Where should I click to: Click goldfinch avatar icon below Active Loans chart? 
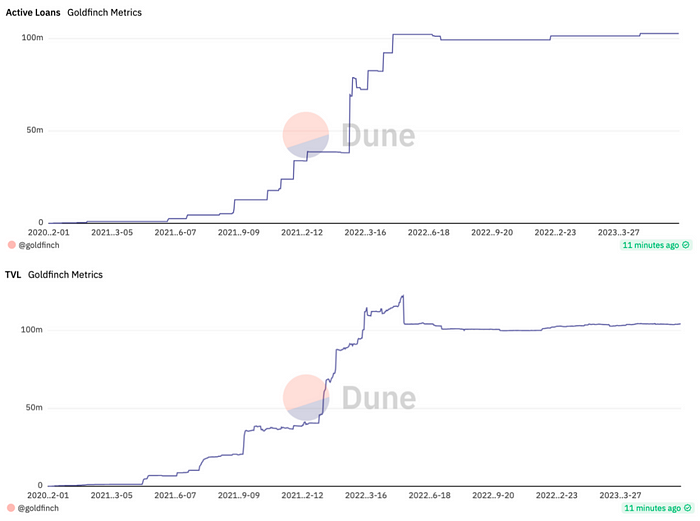[x=11, y=245]
